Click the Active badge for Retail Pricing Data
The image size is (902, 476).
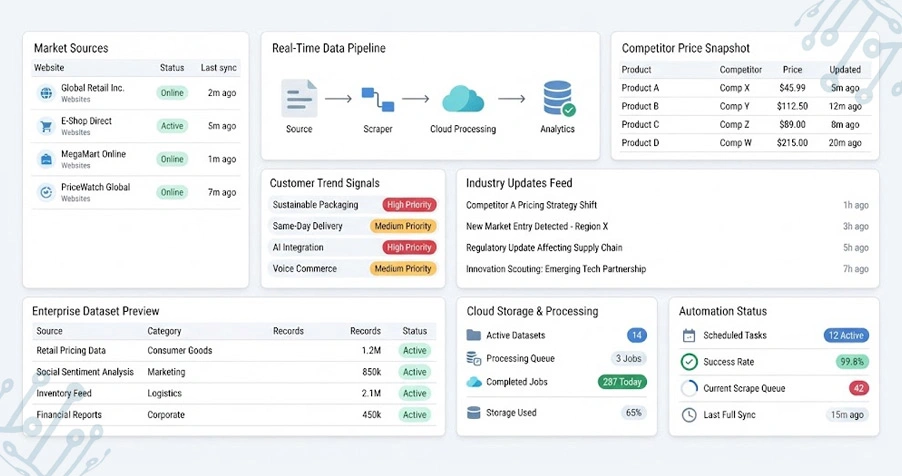click(x=415, y=351)
